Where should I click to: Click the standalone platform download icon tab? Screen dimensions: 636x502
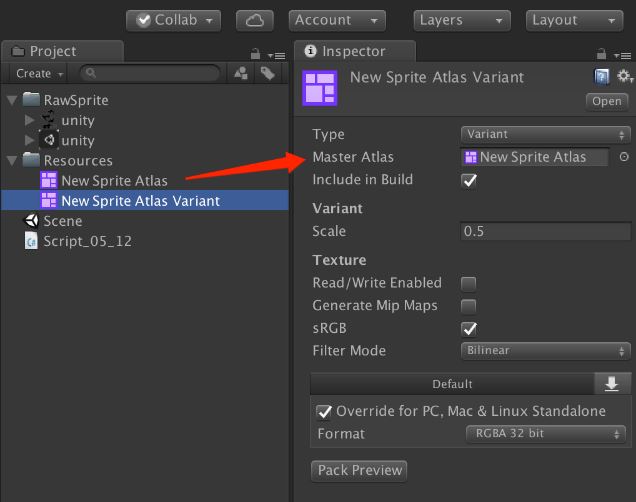point(611,384)
